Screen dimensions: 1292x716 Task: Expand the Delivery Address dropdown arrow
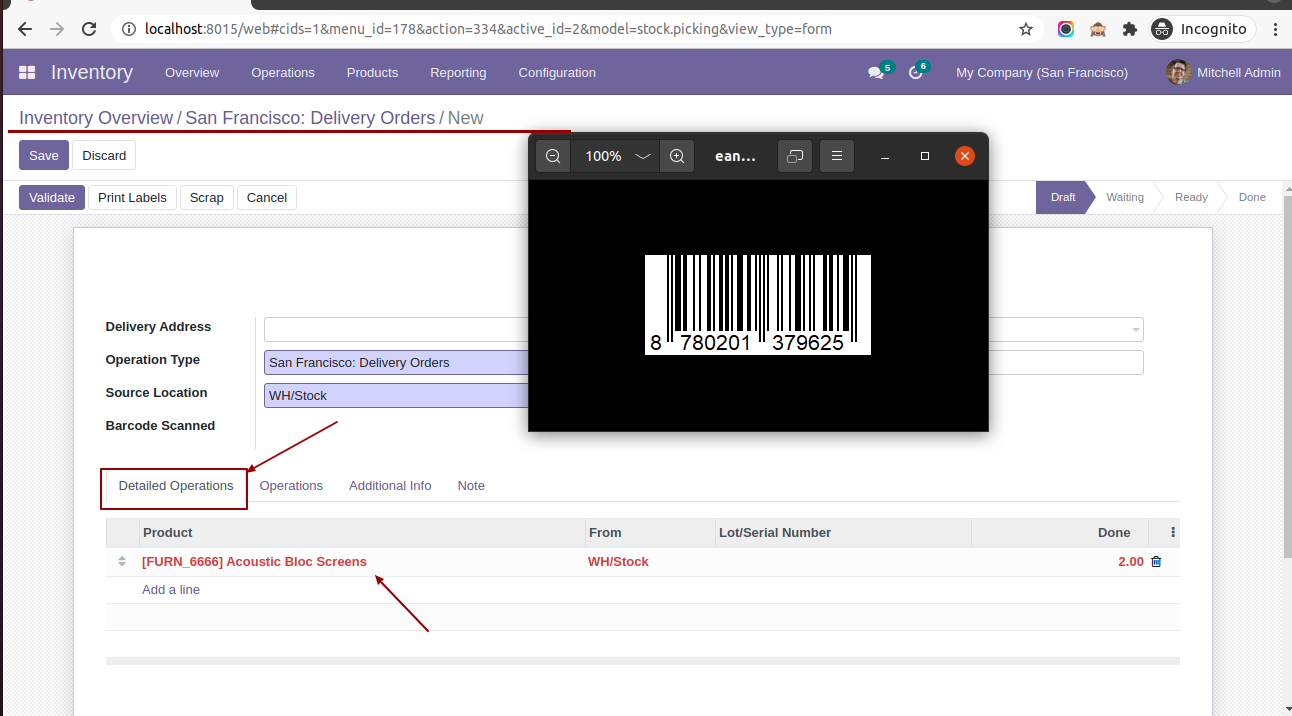pos(1135,330)
